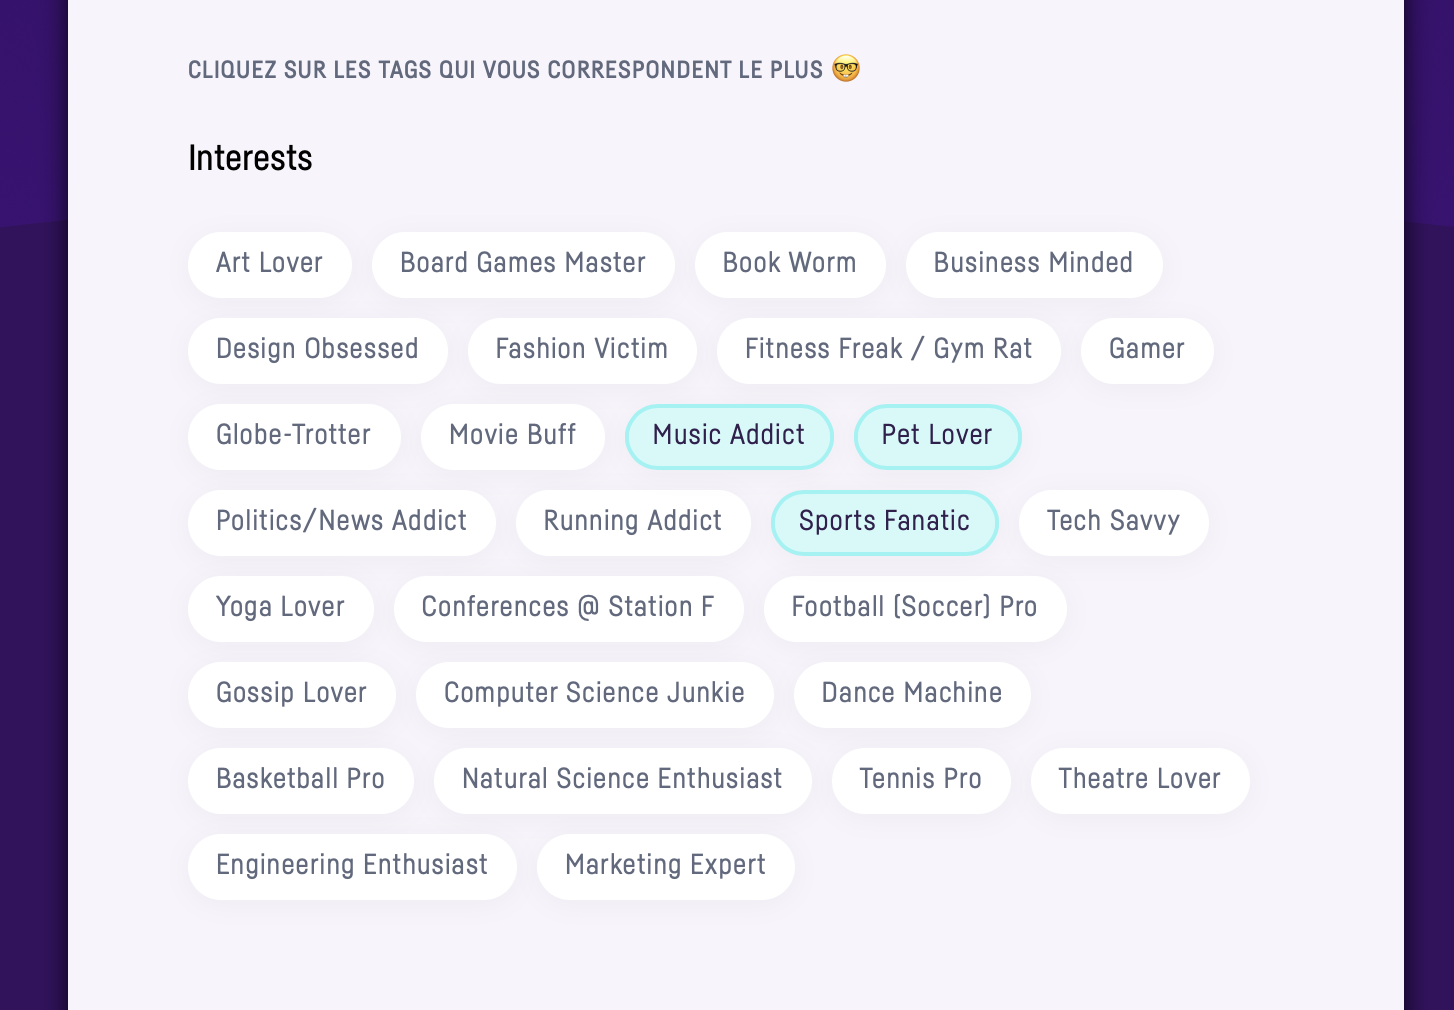This screenshot has height=1010, width=1454.
Task: Pick the Tech Savvy tag
Action: [1113, 522]
